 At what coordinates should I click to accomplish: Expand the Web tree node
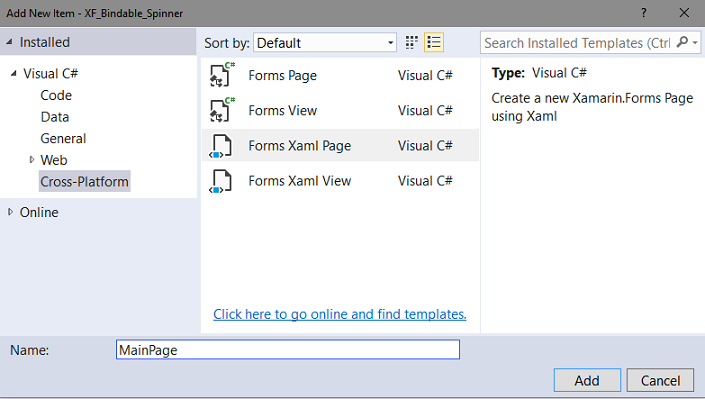click(x=31, y=159)
